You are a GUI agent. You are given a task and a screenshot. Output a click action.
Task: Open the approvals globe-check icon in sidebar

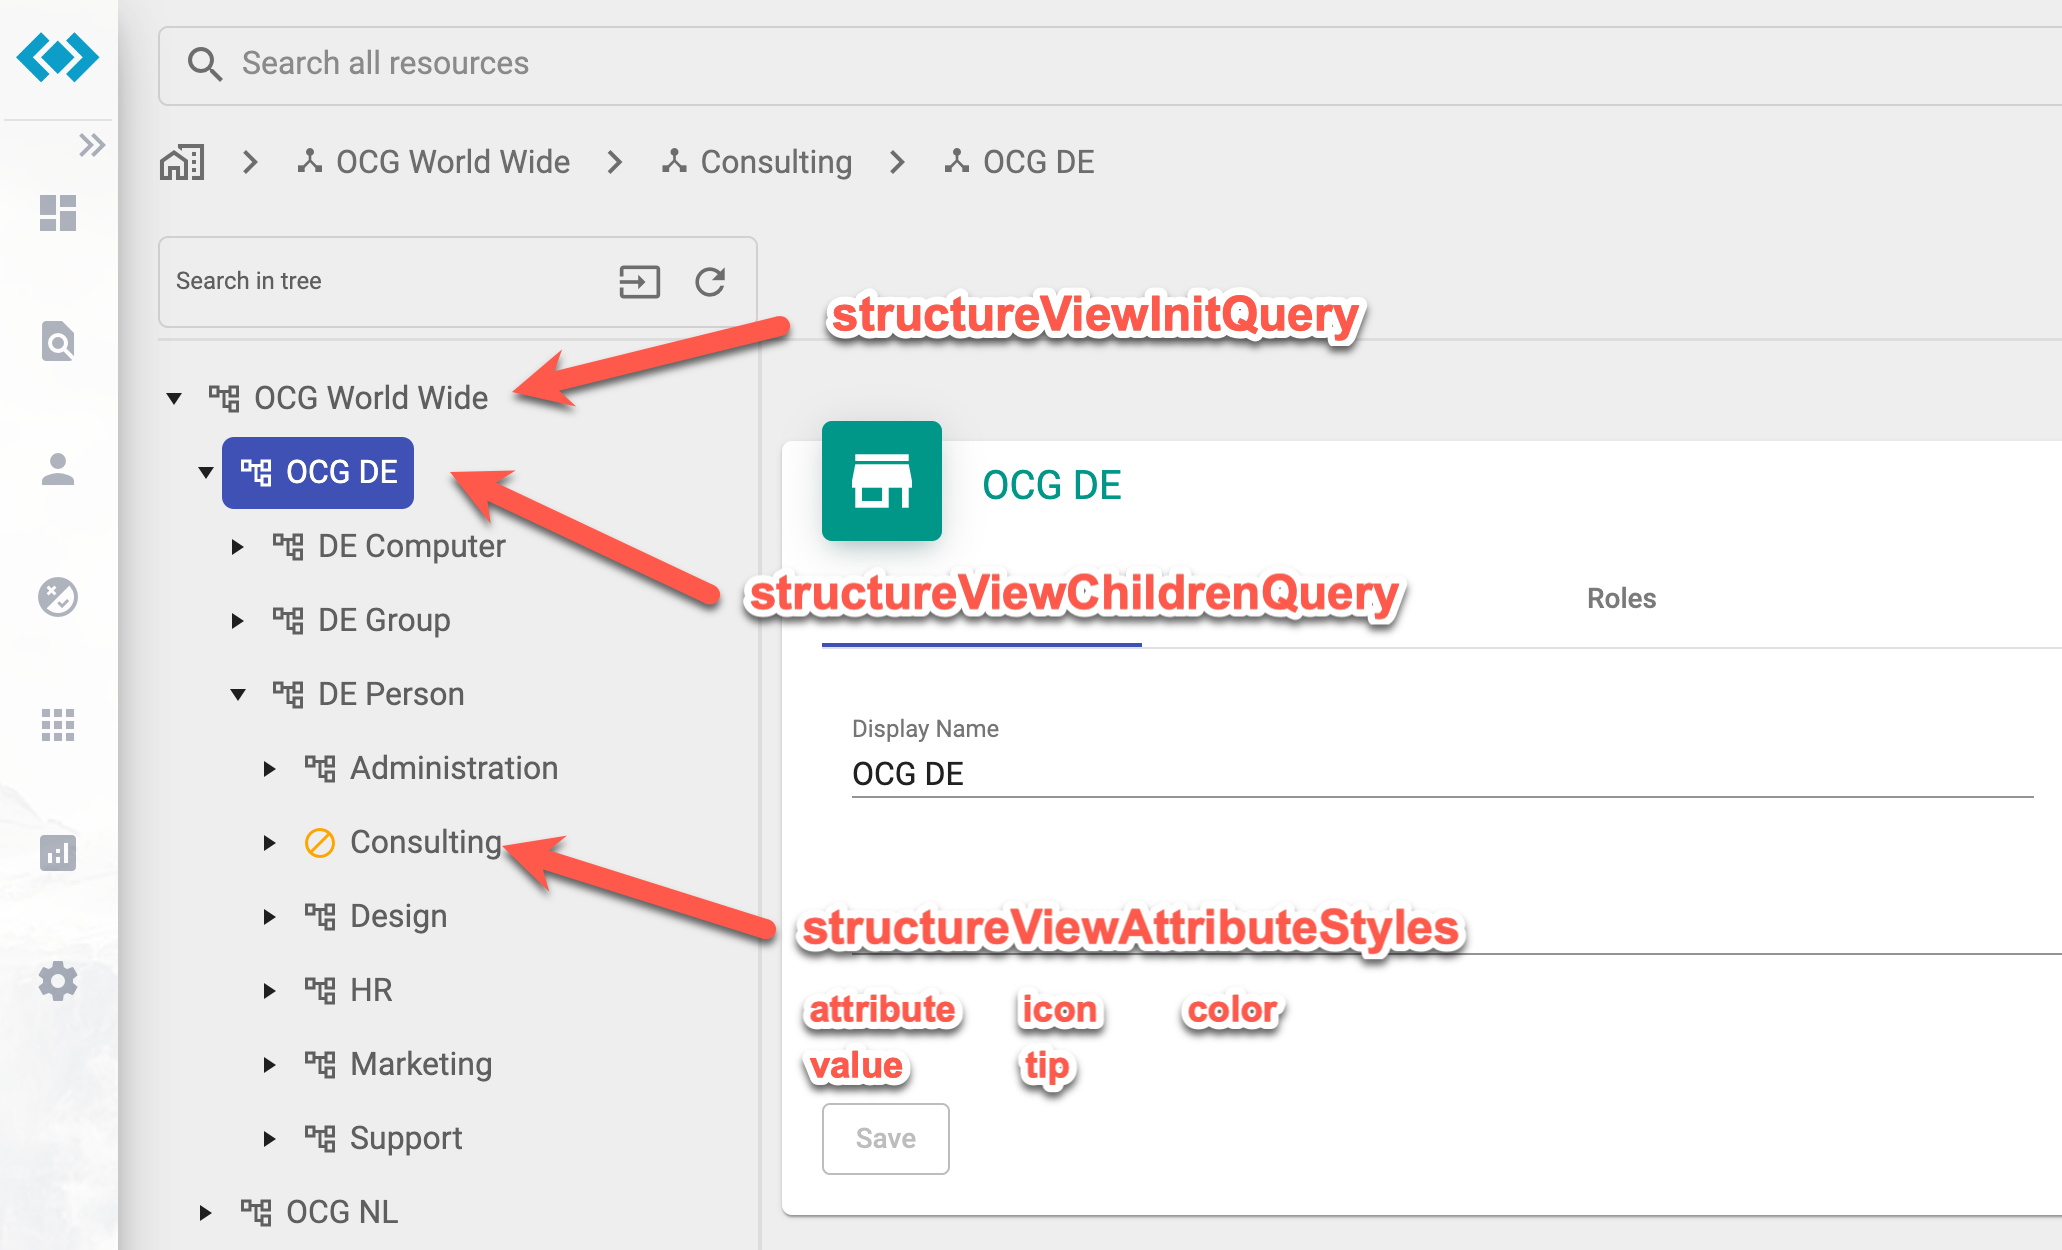click(x=58, y=597)
